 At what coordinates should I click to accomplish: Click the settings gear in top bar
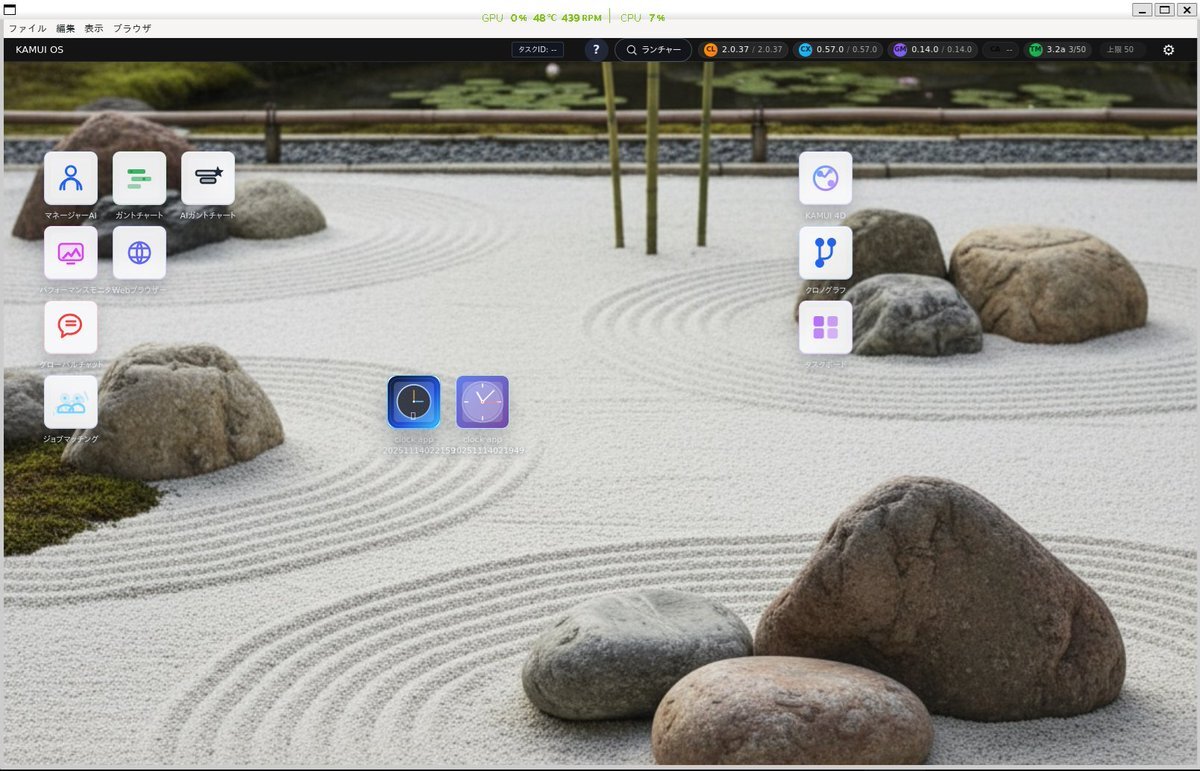click(1168, 50)
